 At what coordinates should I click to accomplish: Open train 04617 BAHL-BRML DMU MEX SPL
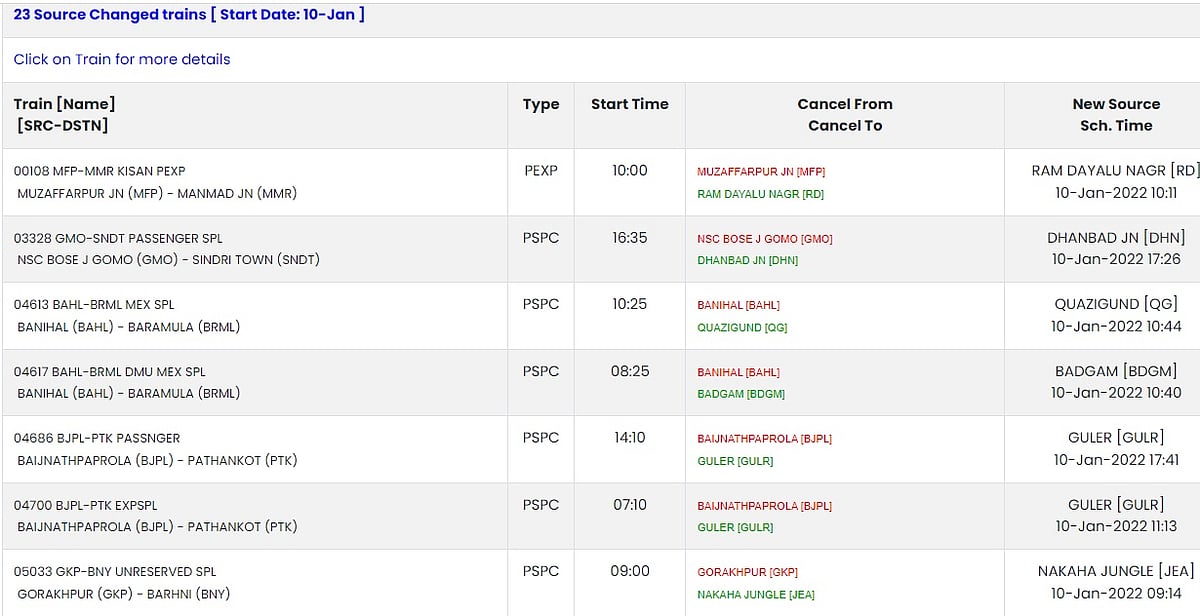coord(109,371)
